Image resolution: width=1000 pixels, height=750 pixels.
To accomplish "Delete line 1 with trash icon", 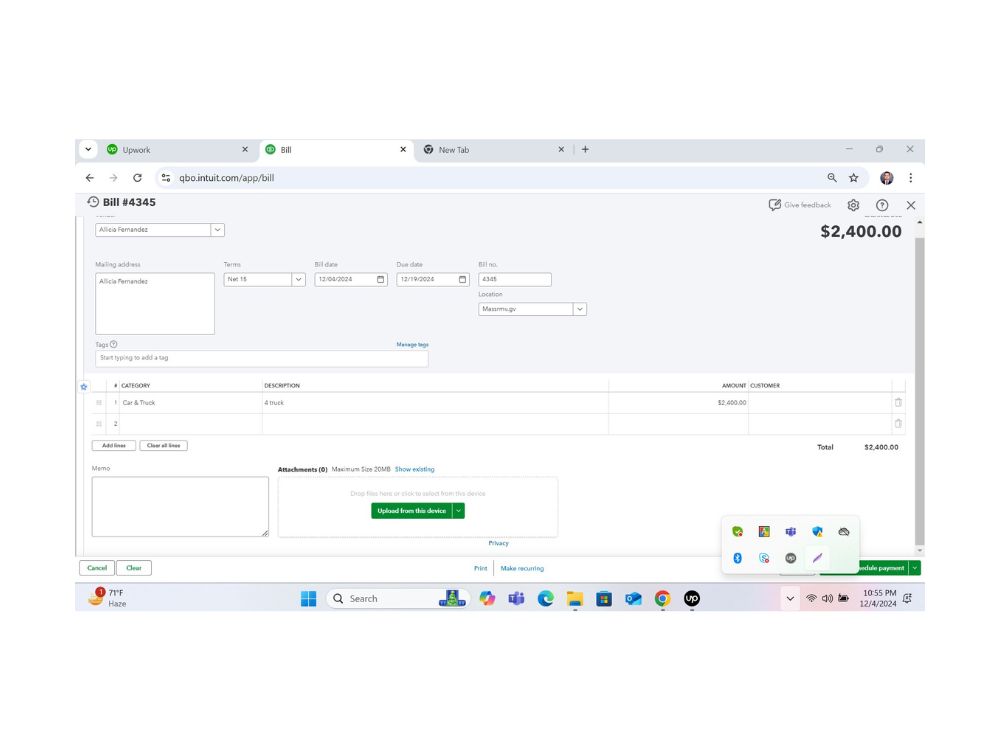I will [898, 402].
